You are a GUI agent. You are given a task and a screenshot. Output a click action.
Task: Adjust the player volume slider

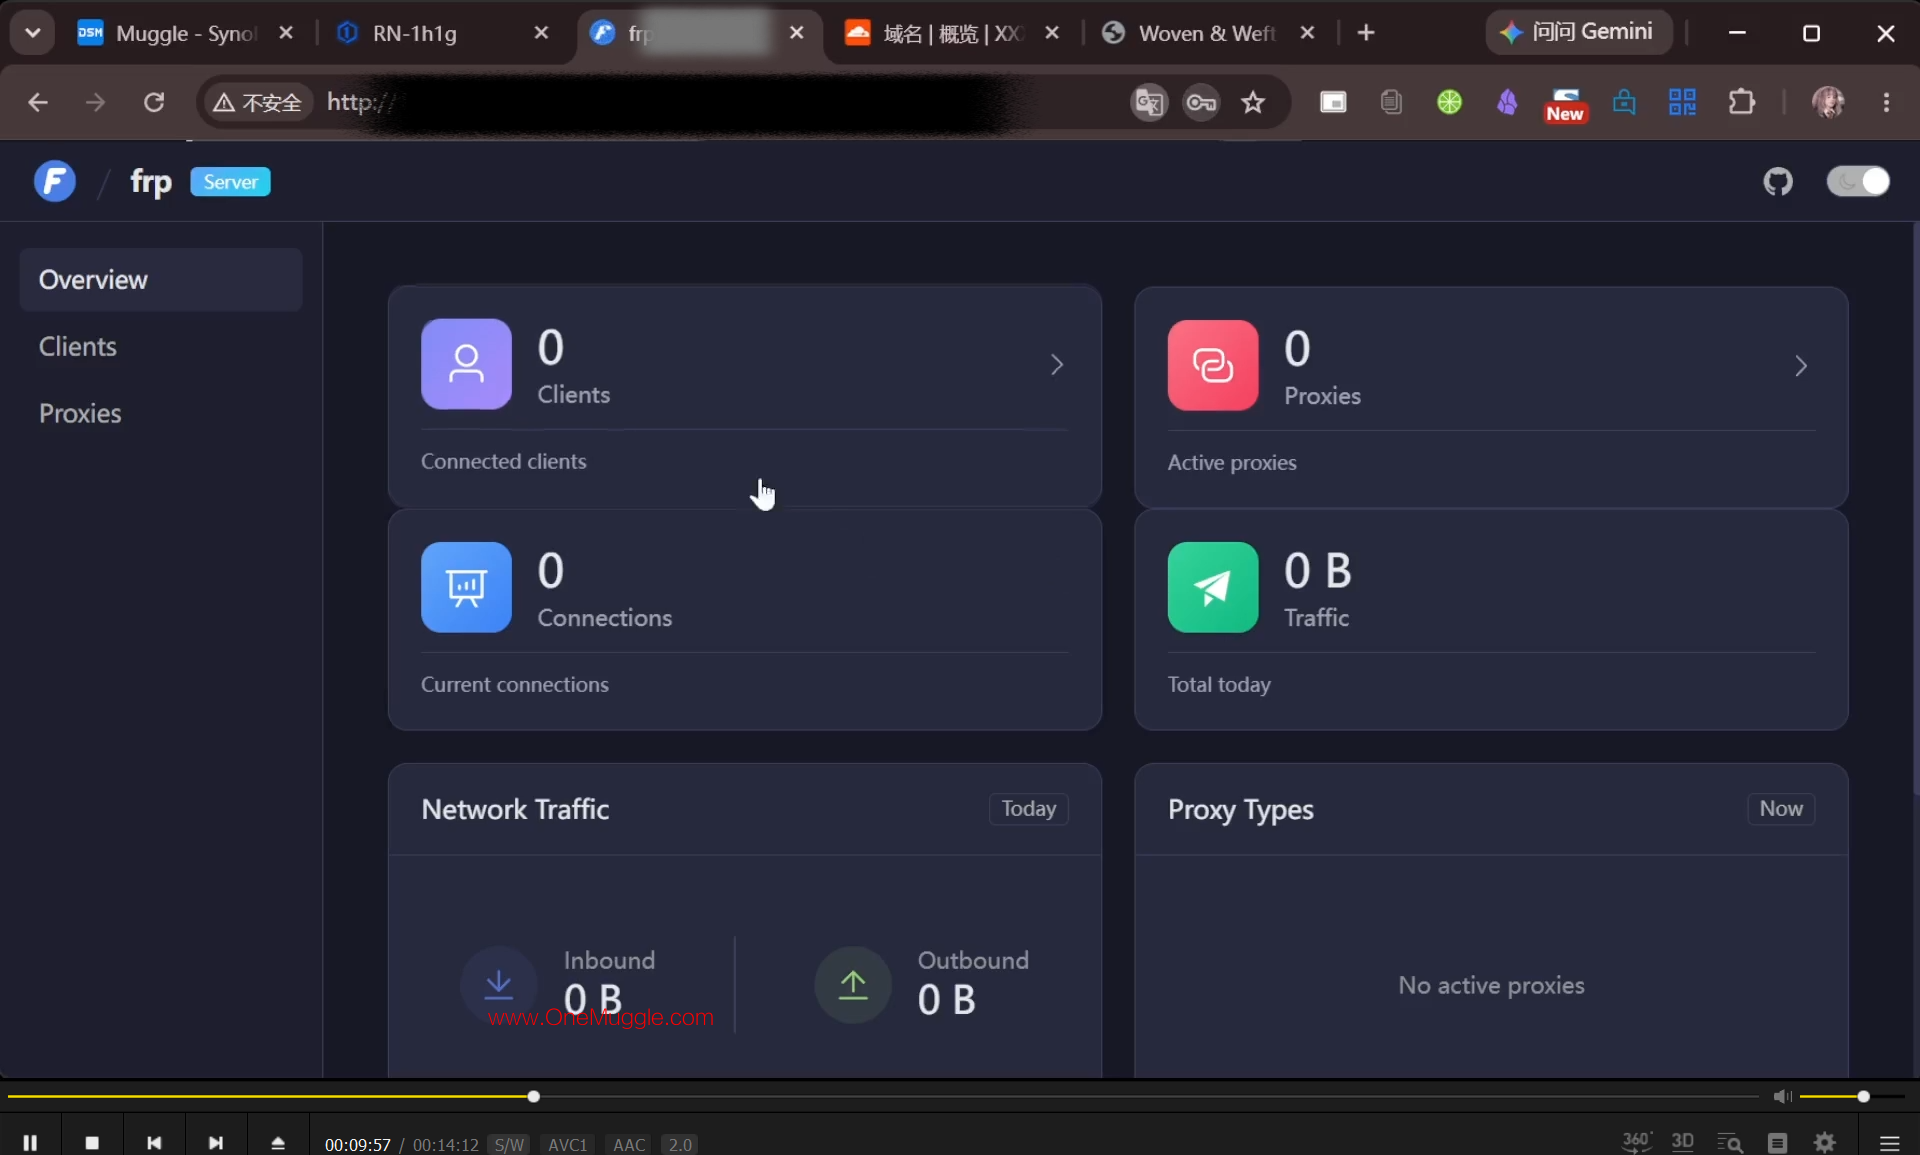coord(1850,1097)
